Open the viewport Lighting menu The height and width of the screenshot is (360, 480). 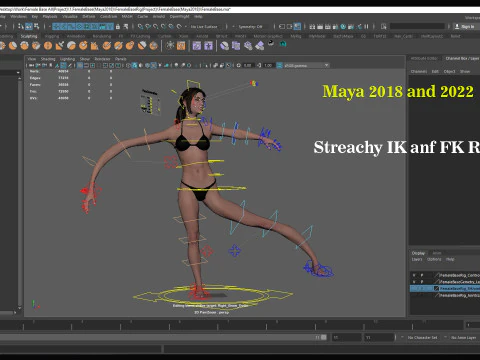click(67, 59)
